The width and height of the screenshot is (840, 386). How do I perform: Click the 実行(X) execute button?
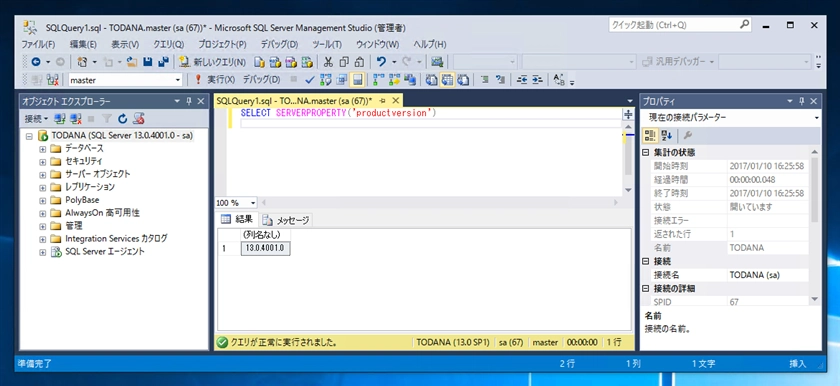(x=215, y=80)
